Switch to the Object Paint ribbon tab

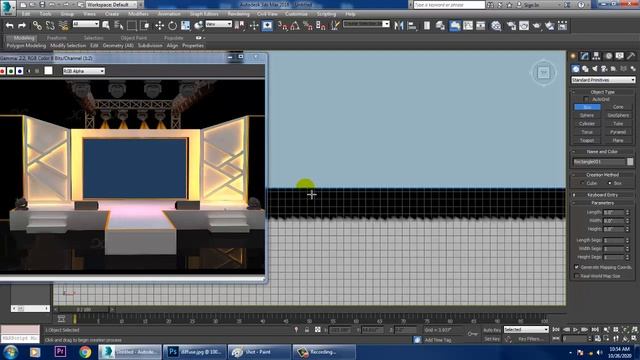point(133,38)
